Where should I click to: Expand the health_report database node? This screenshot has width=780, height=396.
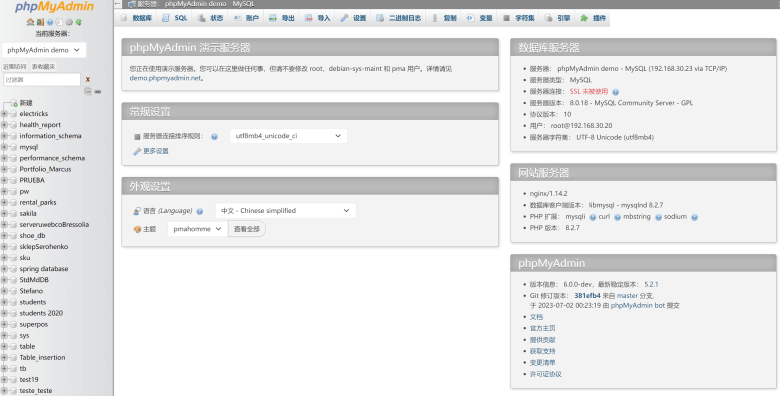point(4,125)
